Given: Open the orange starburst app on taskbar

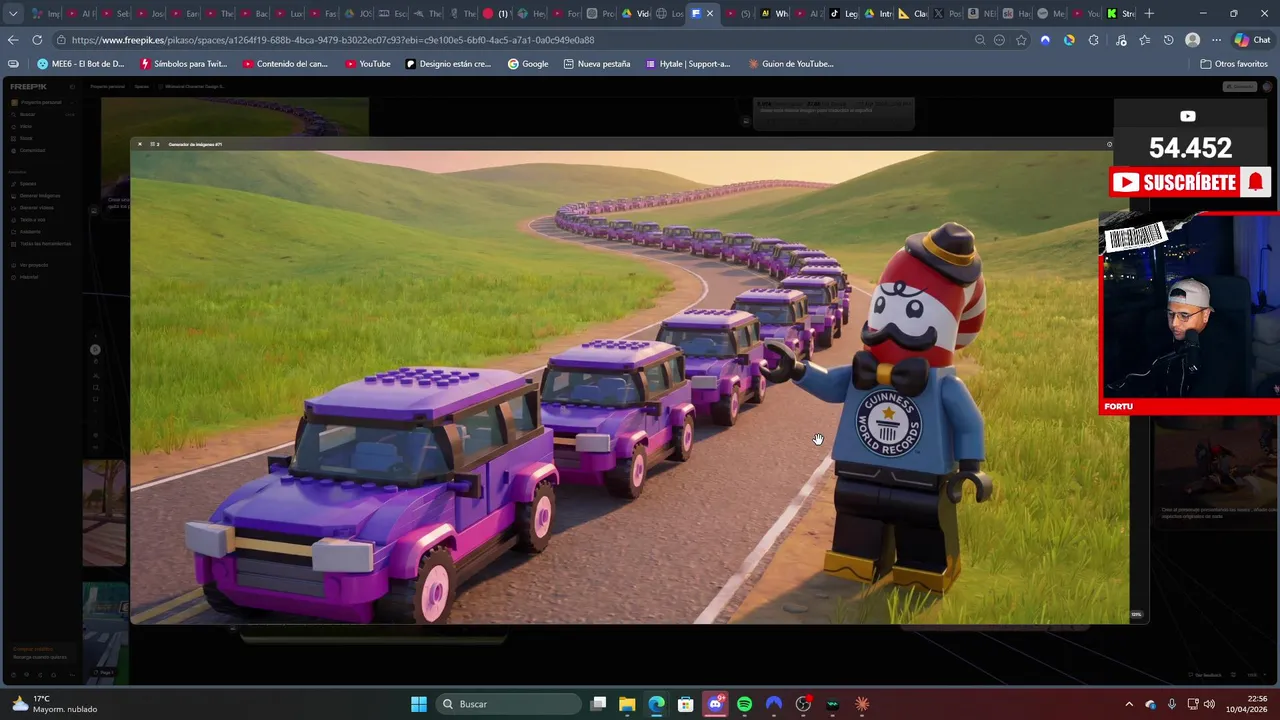Looking at the screenshot, I should pos(862,704).
